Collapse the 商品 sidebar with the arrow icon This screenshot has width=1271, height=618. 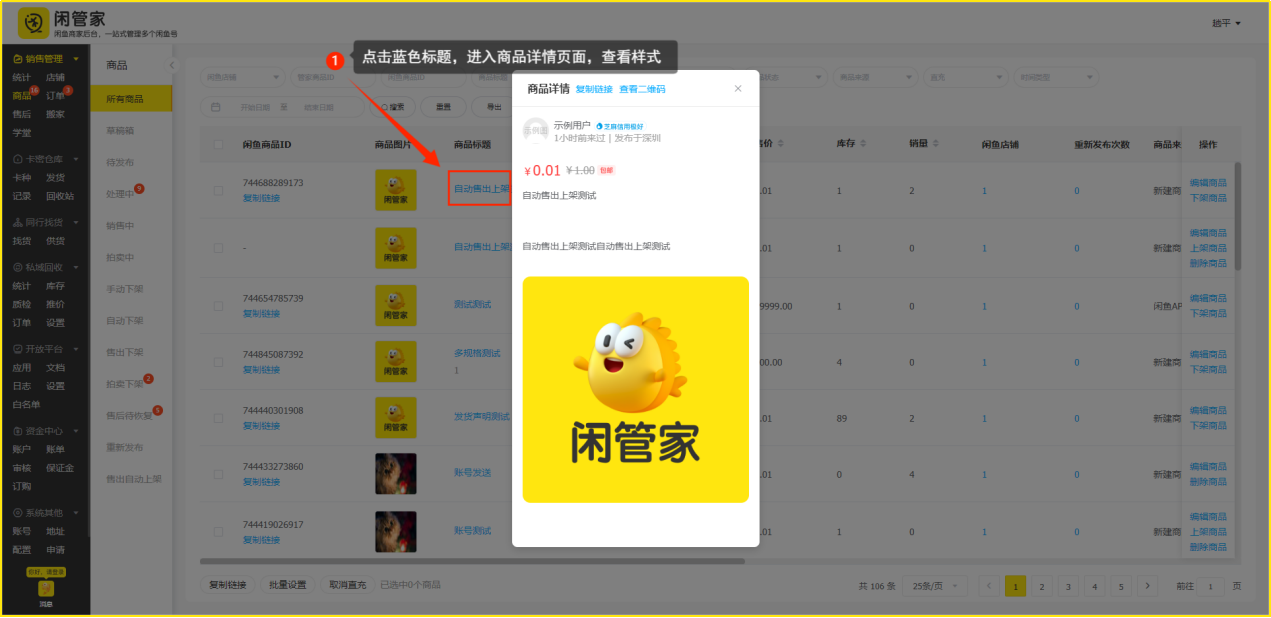(x=171, y=65)
